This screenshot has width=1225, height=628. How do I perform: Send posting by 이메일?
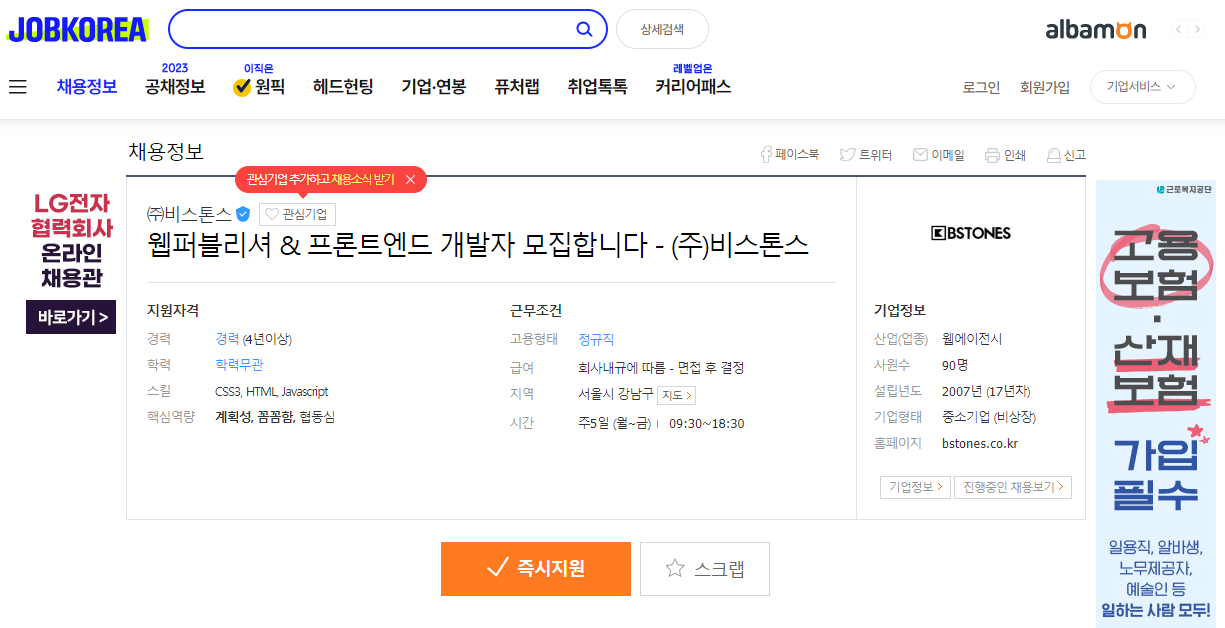point(939,155)
